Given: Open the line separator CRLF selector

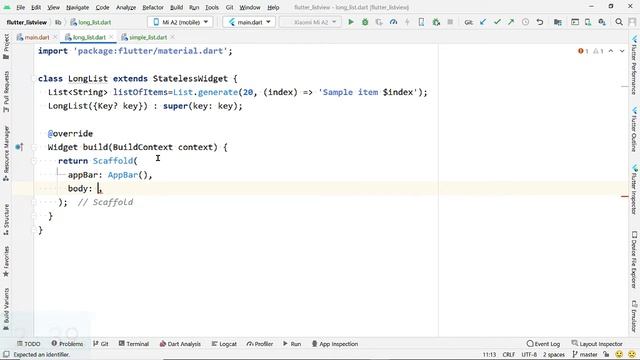Looking at the screenshot, I should [x=509, y=354].
